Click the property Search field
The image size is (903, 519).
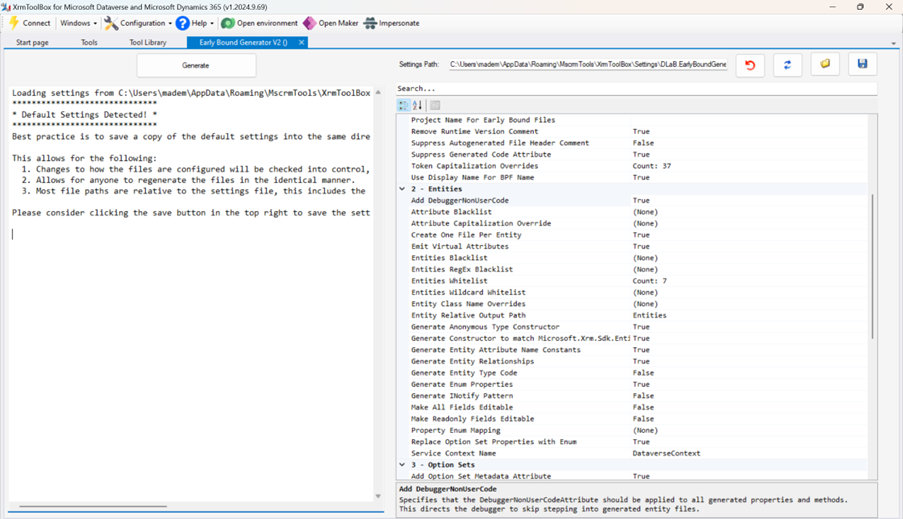[635, 89]
